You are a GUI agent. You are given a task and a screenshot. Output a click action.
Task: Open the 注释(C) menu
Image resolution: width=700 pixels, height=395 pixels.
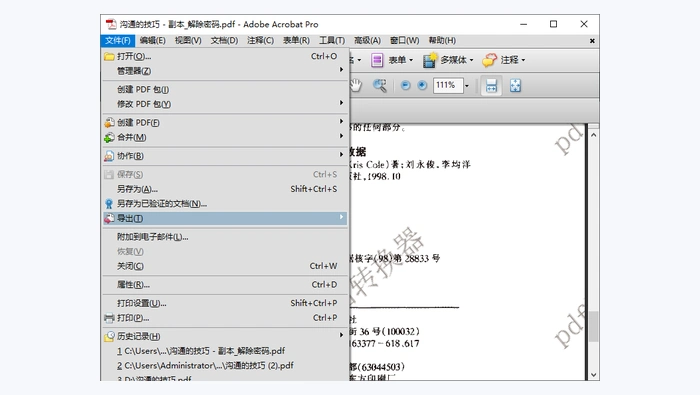click(260, 41)
